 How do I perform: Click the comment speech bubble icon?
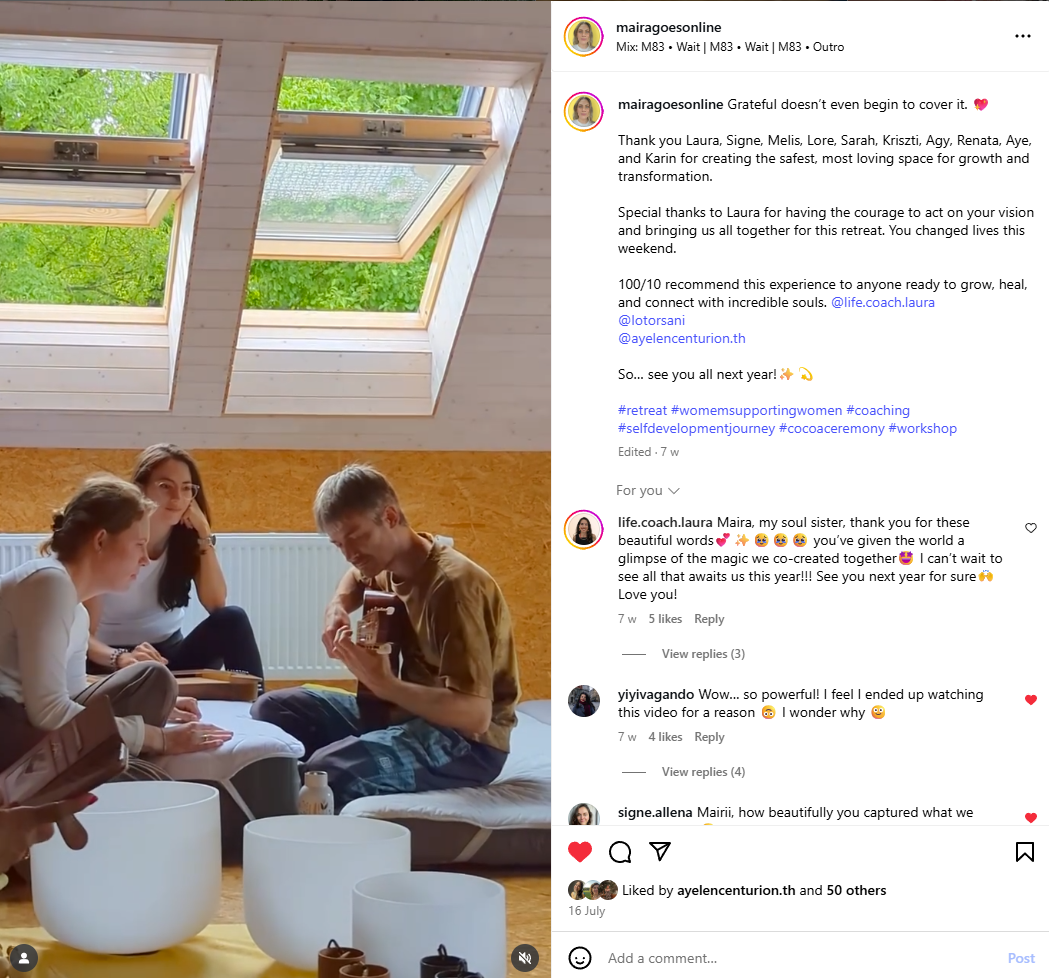(x=620, y=852)
